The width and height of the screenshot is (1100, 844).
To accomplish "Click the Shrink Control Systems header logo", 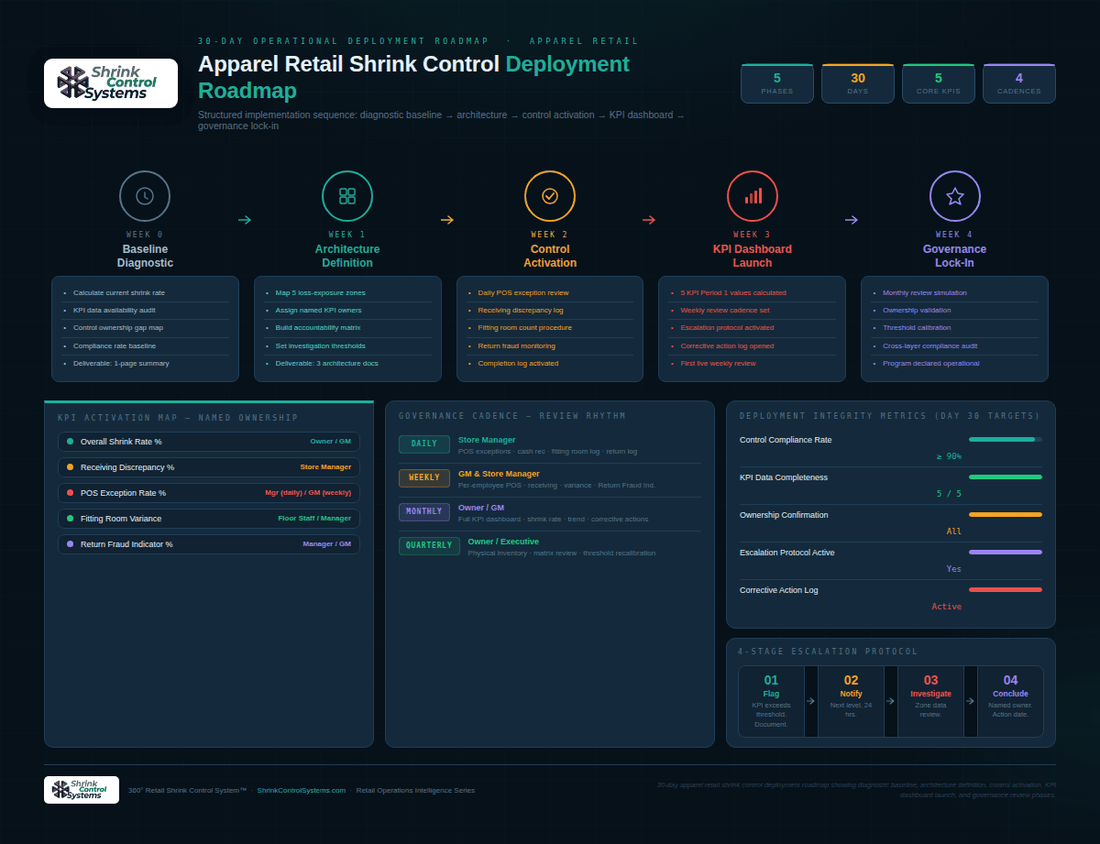I will pos(111,83).
